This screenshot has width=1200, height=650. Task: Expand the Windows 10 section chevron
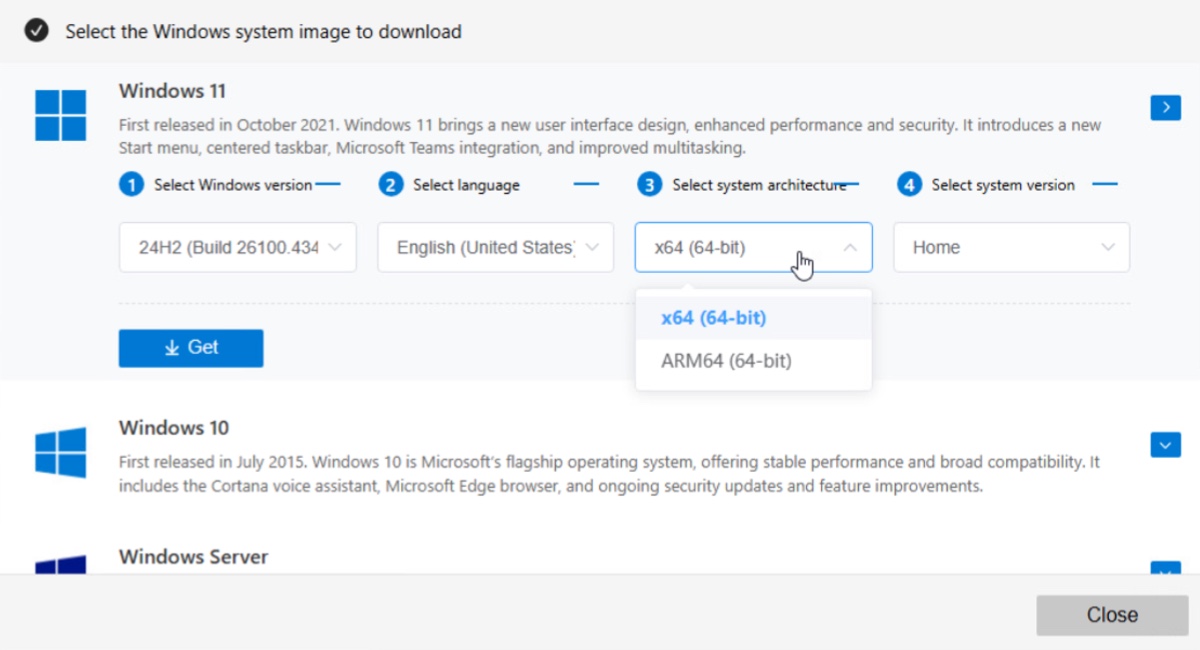pyautogui.click(x=1165, y=444)
